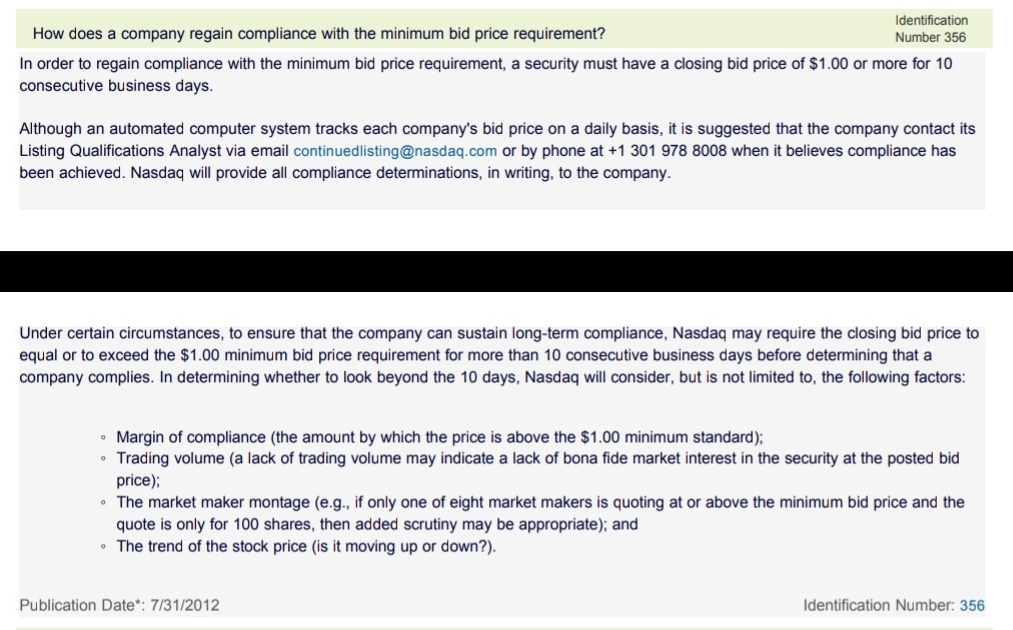Click the paragraph starting 'In order to regain'
Image resolution: width=1013 pixels, height=630 pixels.
[x=486, y=74]
